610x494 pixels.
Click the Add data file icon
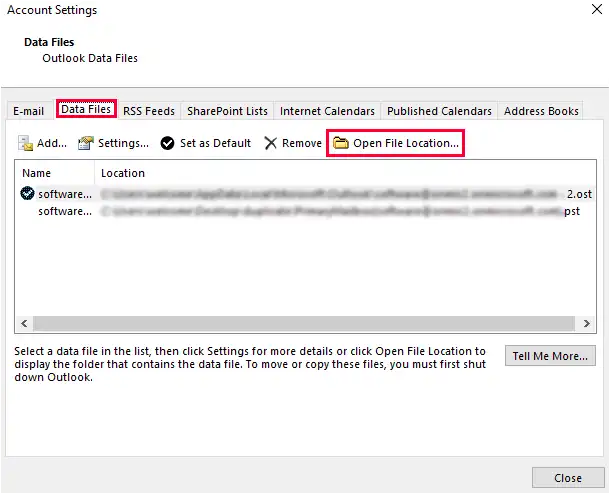tap(25, 143)
